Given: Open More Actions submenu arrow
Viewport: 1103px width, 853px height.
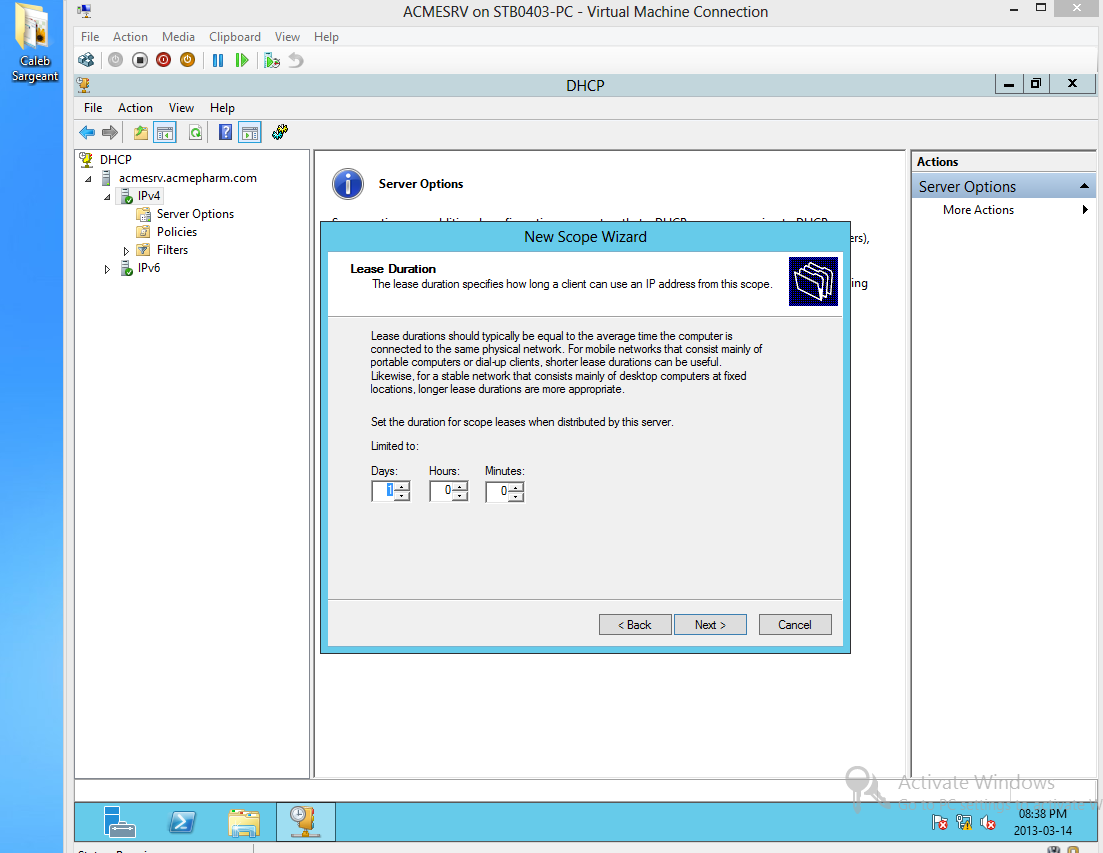Looking at the screenshot, I should point(1085,210).
